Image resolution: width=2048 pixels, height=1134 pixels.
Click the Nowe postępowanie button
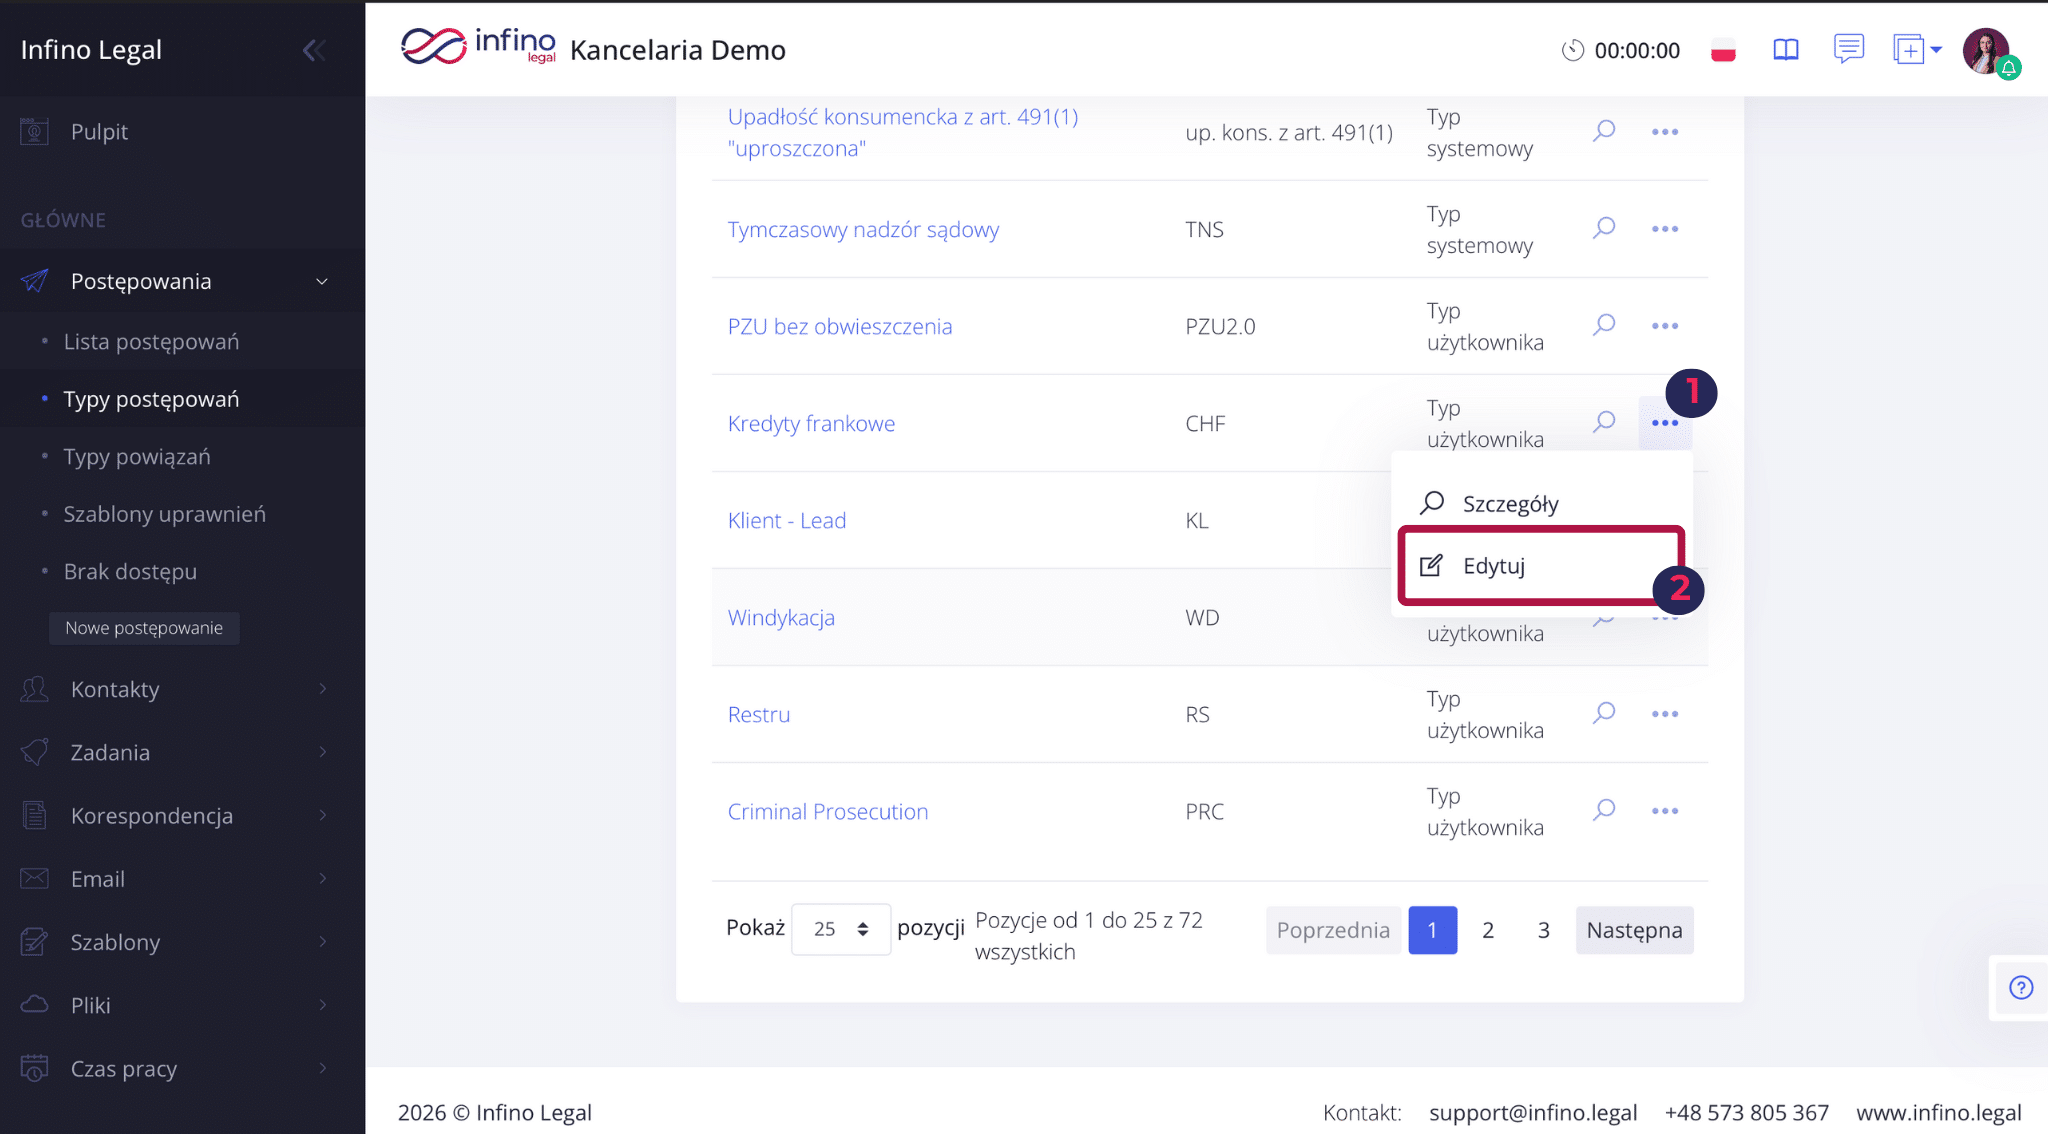(x=144, y=628)
